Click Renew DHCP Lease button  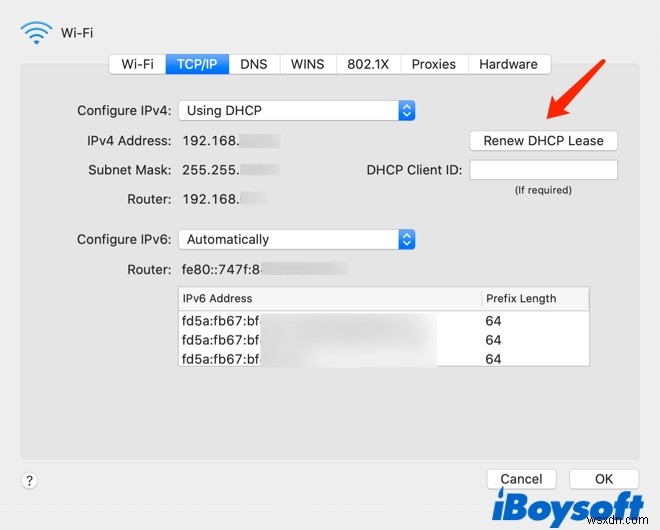(543, 141)
